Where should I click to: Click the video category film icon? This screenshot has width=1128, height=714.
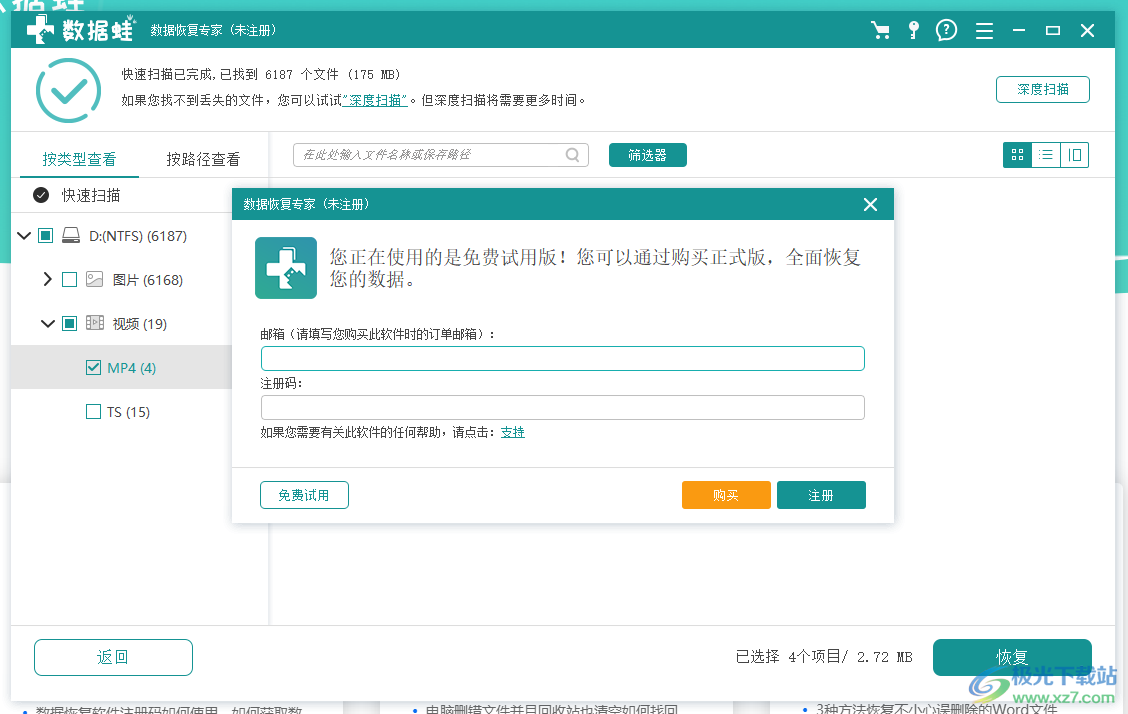click(95, 323)
